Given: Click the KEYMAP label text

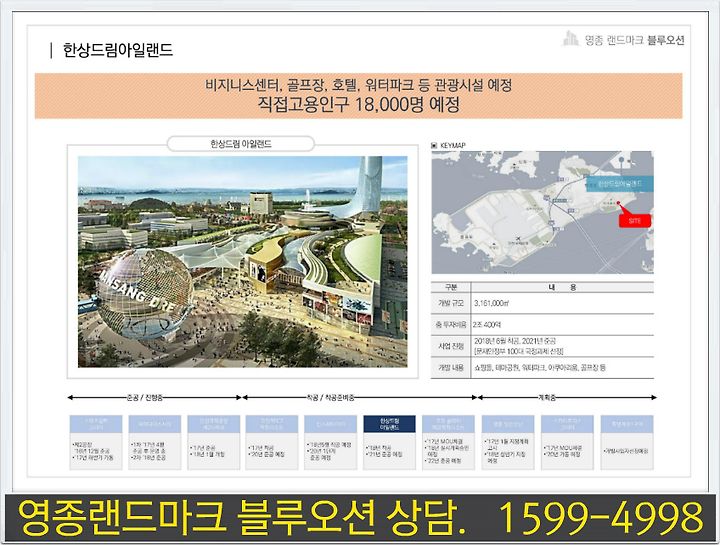Looking at the screenshot, I should (453, 146).
